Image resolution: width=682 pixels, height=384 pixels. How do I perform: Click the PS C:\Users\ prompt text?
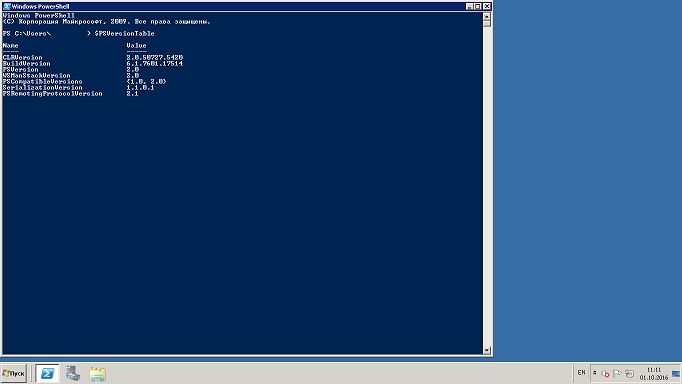click(27, 33)
